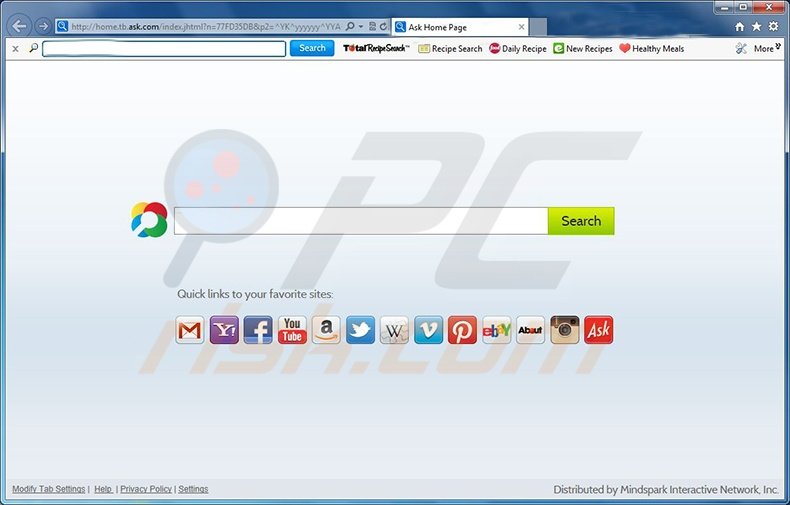Open a new blank tab
The image size is (790, 505).
point(538,27)
